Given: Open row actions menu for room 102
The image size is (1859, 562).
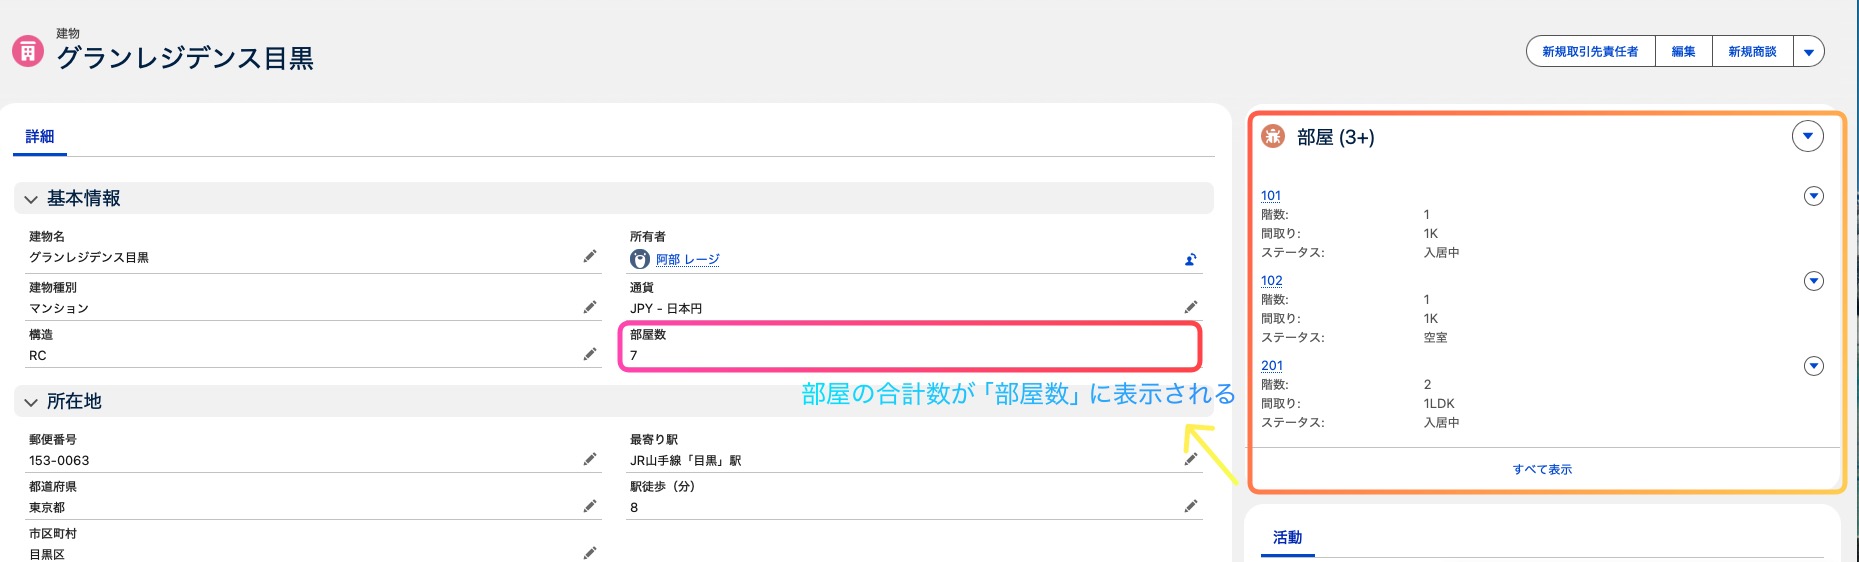Looking at the screenshot, I should pyautogui.click(x=1814, y=281).
